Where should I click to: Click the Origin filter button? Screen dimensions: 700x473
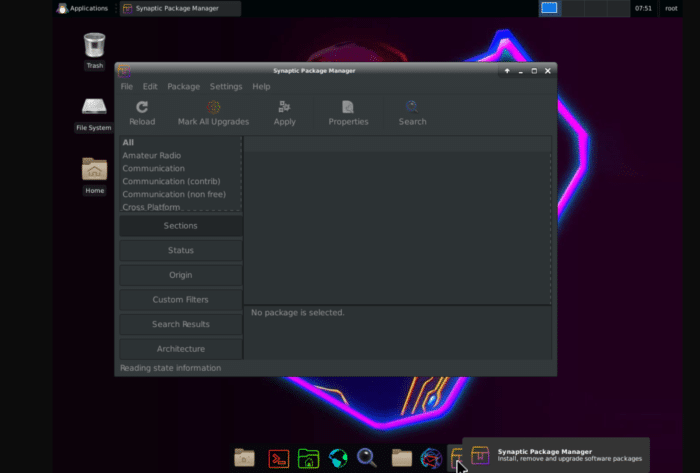click(180, 275)
